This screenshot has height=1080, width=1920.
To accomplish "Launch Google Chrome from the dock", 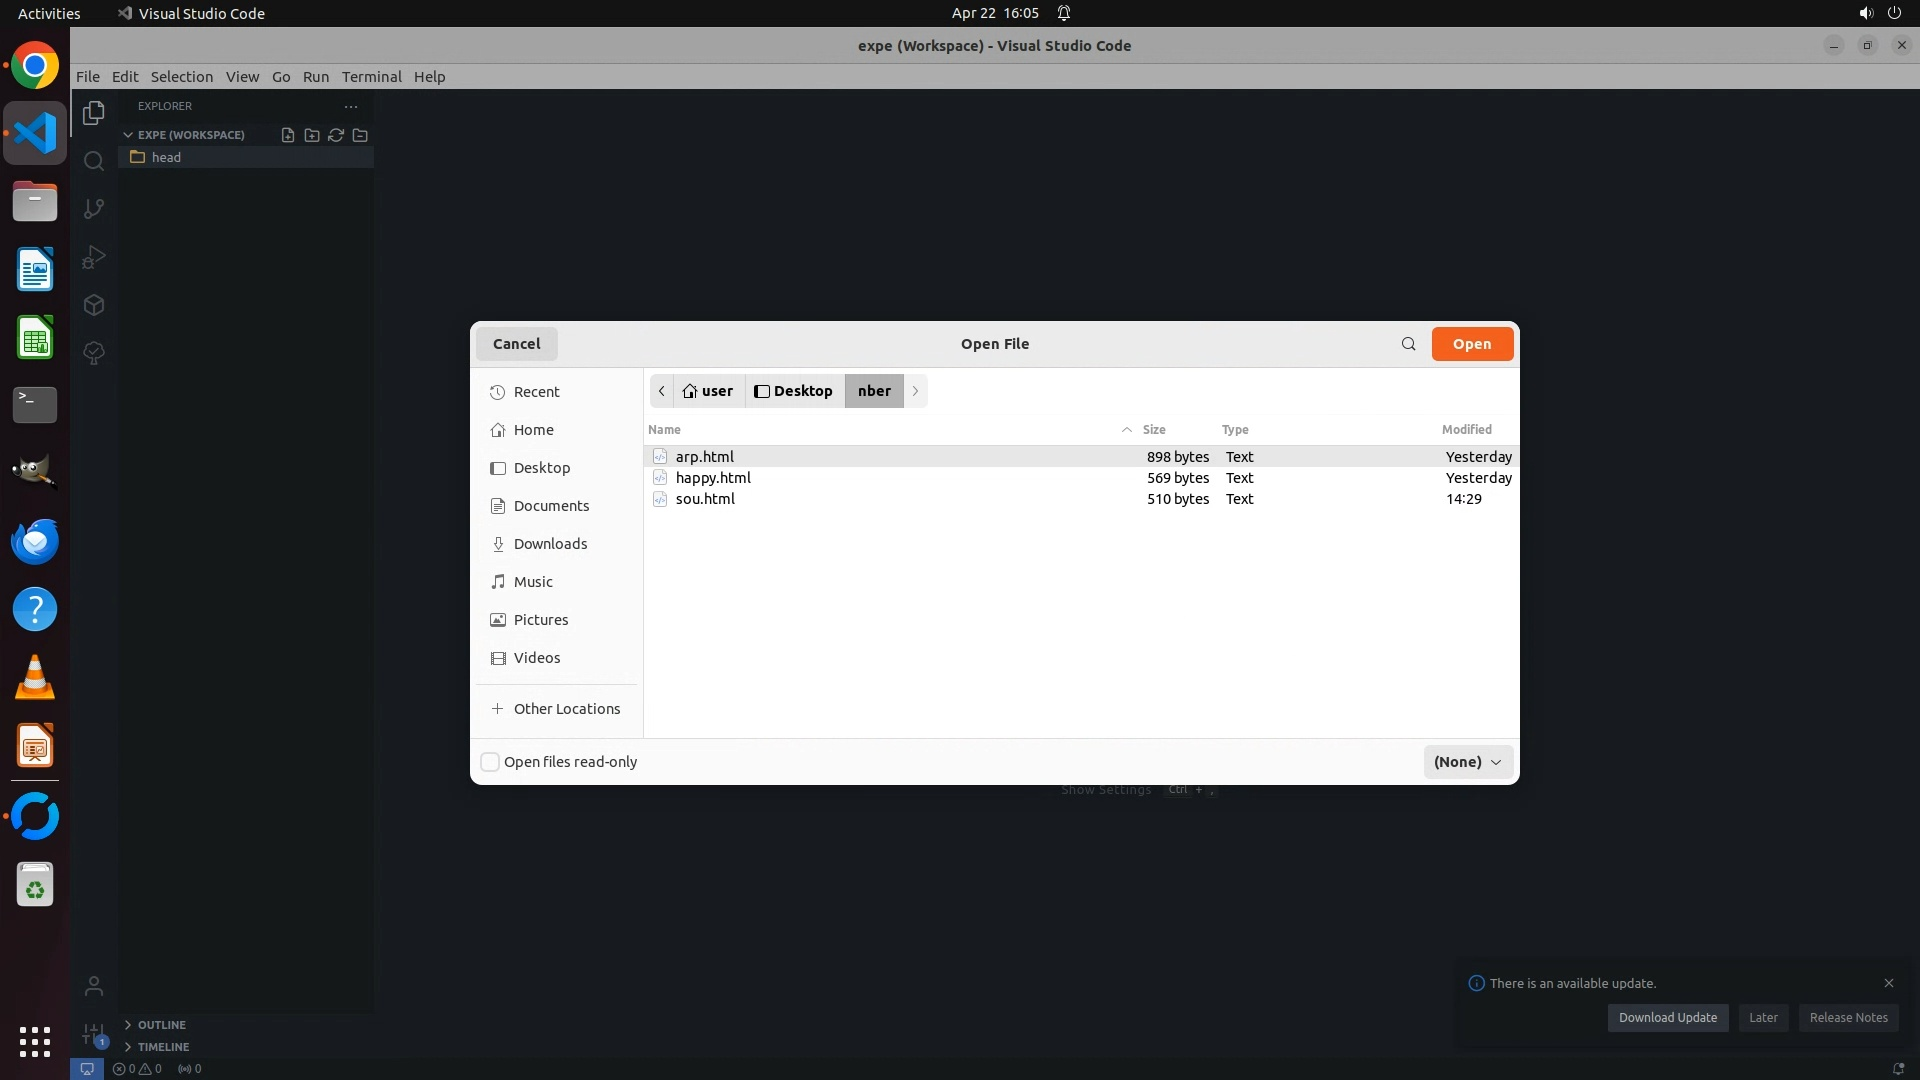I will (x=35, y=66).
